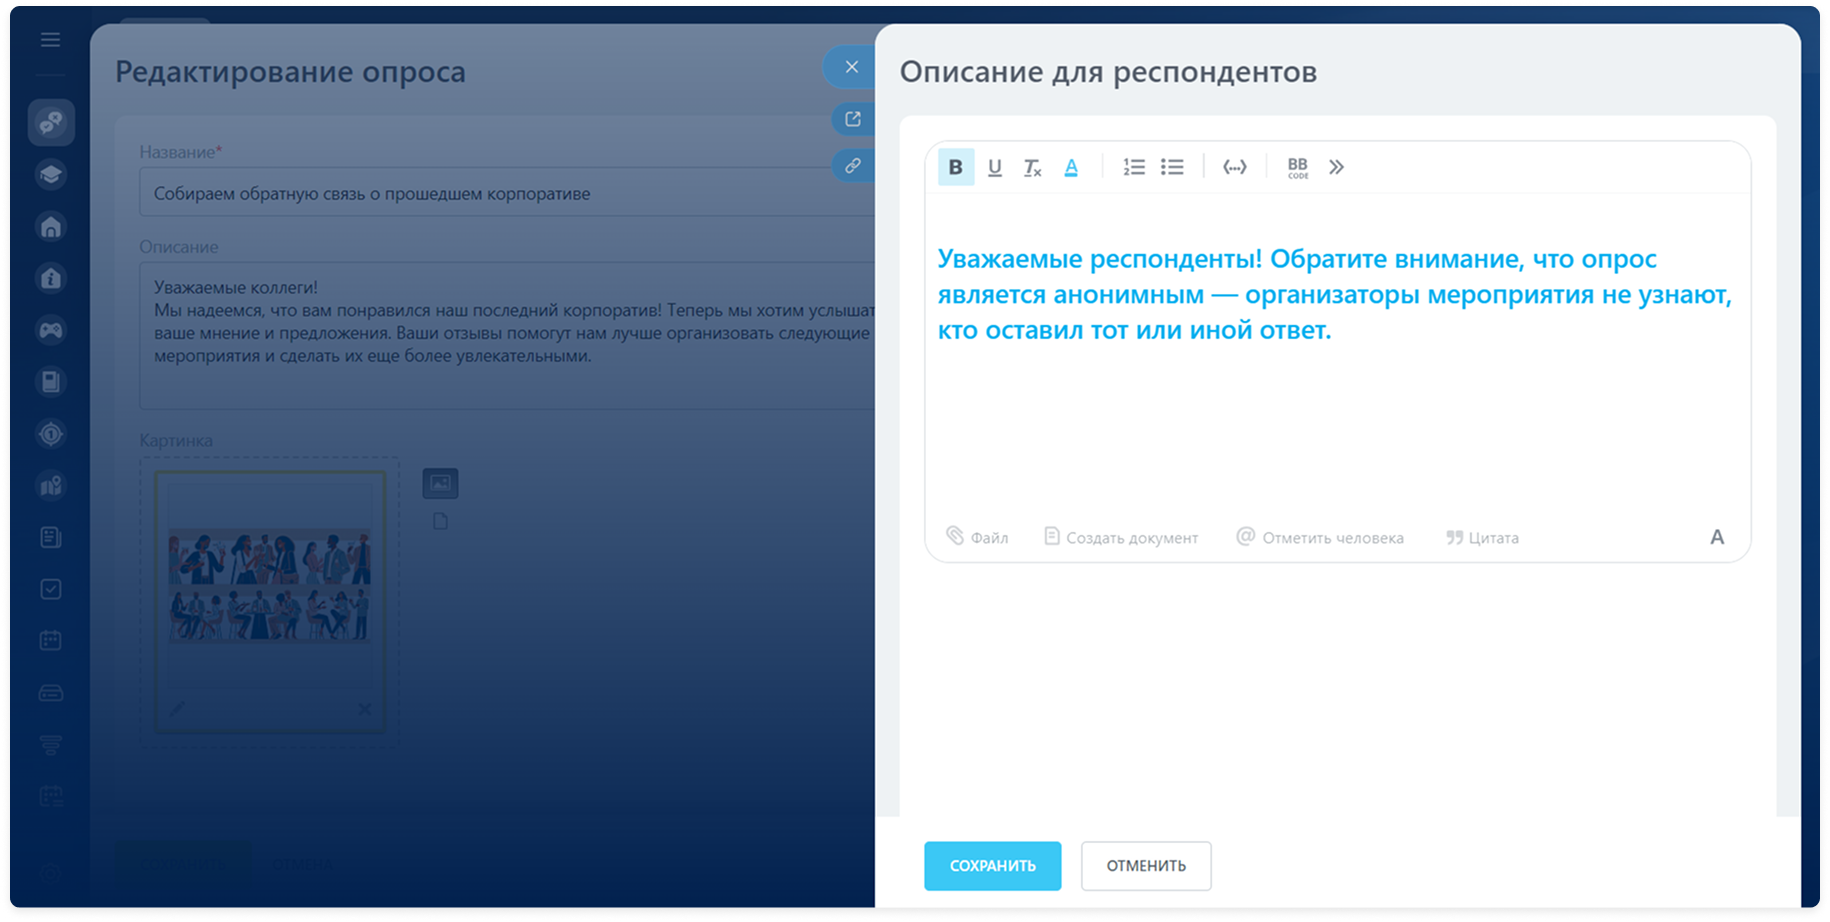Open the slider in a new window
The image size is (1830, 922).
[x=852, y=119]
